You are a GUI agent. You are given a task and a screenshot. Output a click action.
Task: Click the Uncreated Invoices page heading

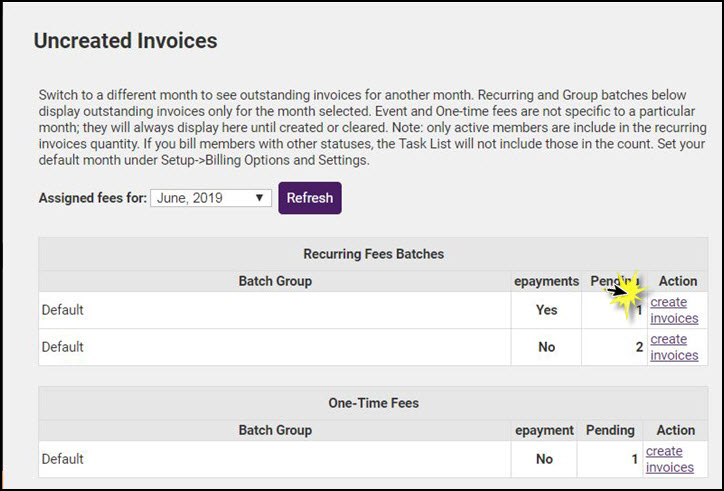pos(125,41)
